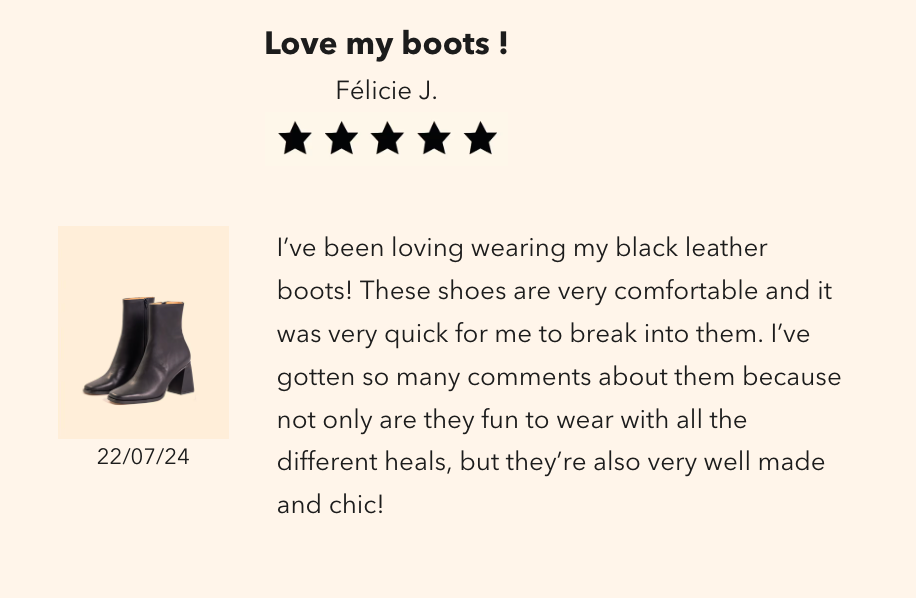Click the fifth and last rating star
This screenshot has height=598, width=916.
point(480,139)
